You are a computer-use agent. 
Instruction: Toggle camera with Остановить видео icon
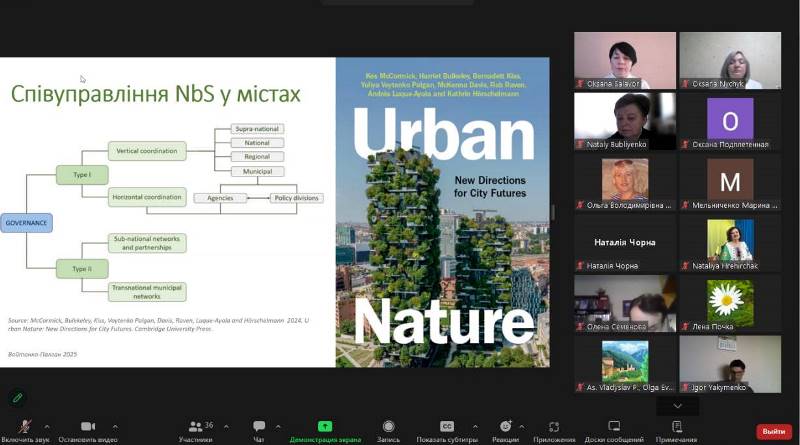[87, 427]
